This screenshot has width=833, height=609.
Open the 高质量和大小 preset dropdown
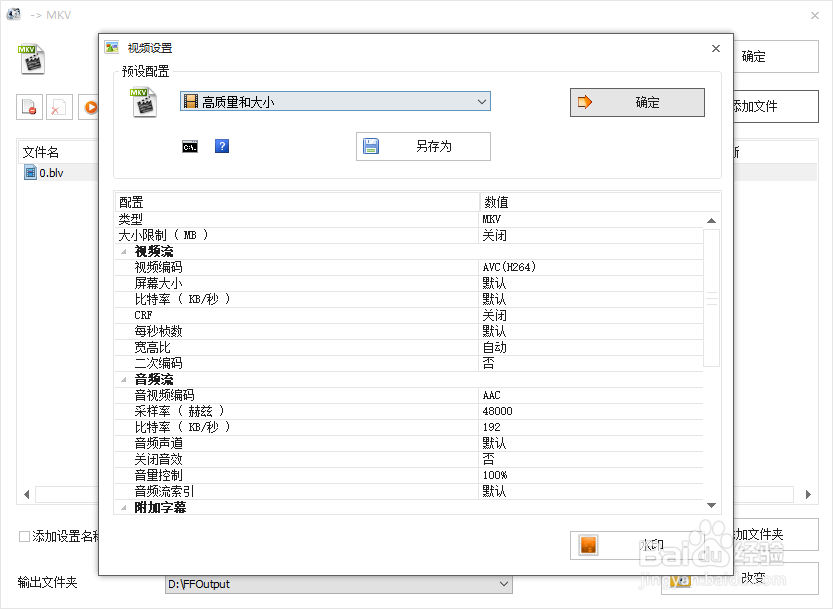(x=481, y=101)
